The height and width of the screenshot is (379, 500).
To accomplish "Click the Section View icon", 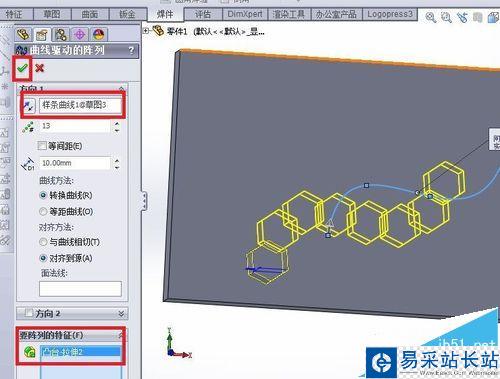I will (x=478, y=17).
